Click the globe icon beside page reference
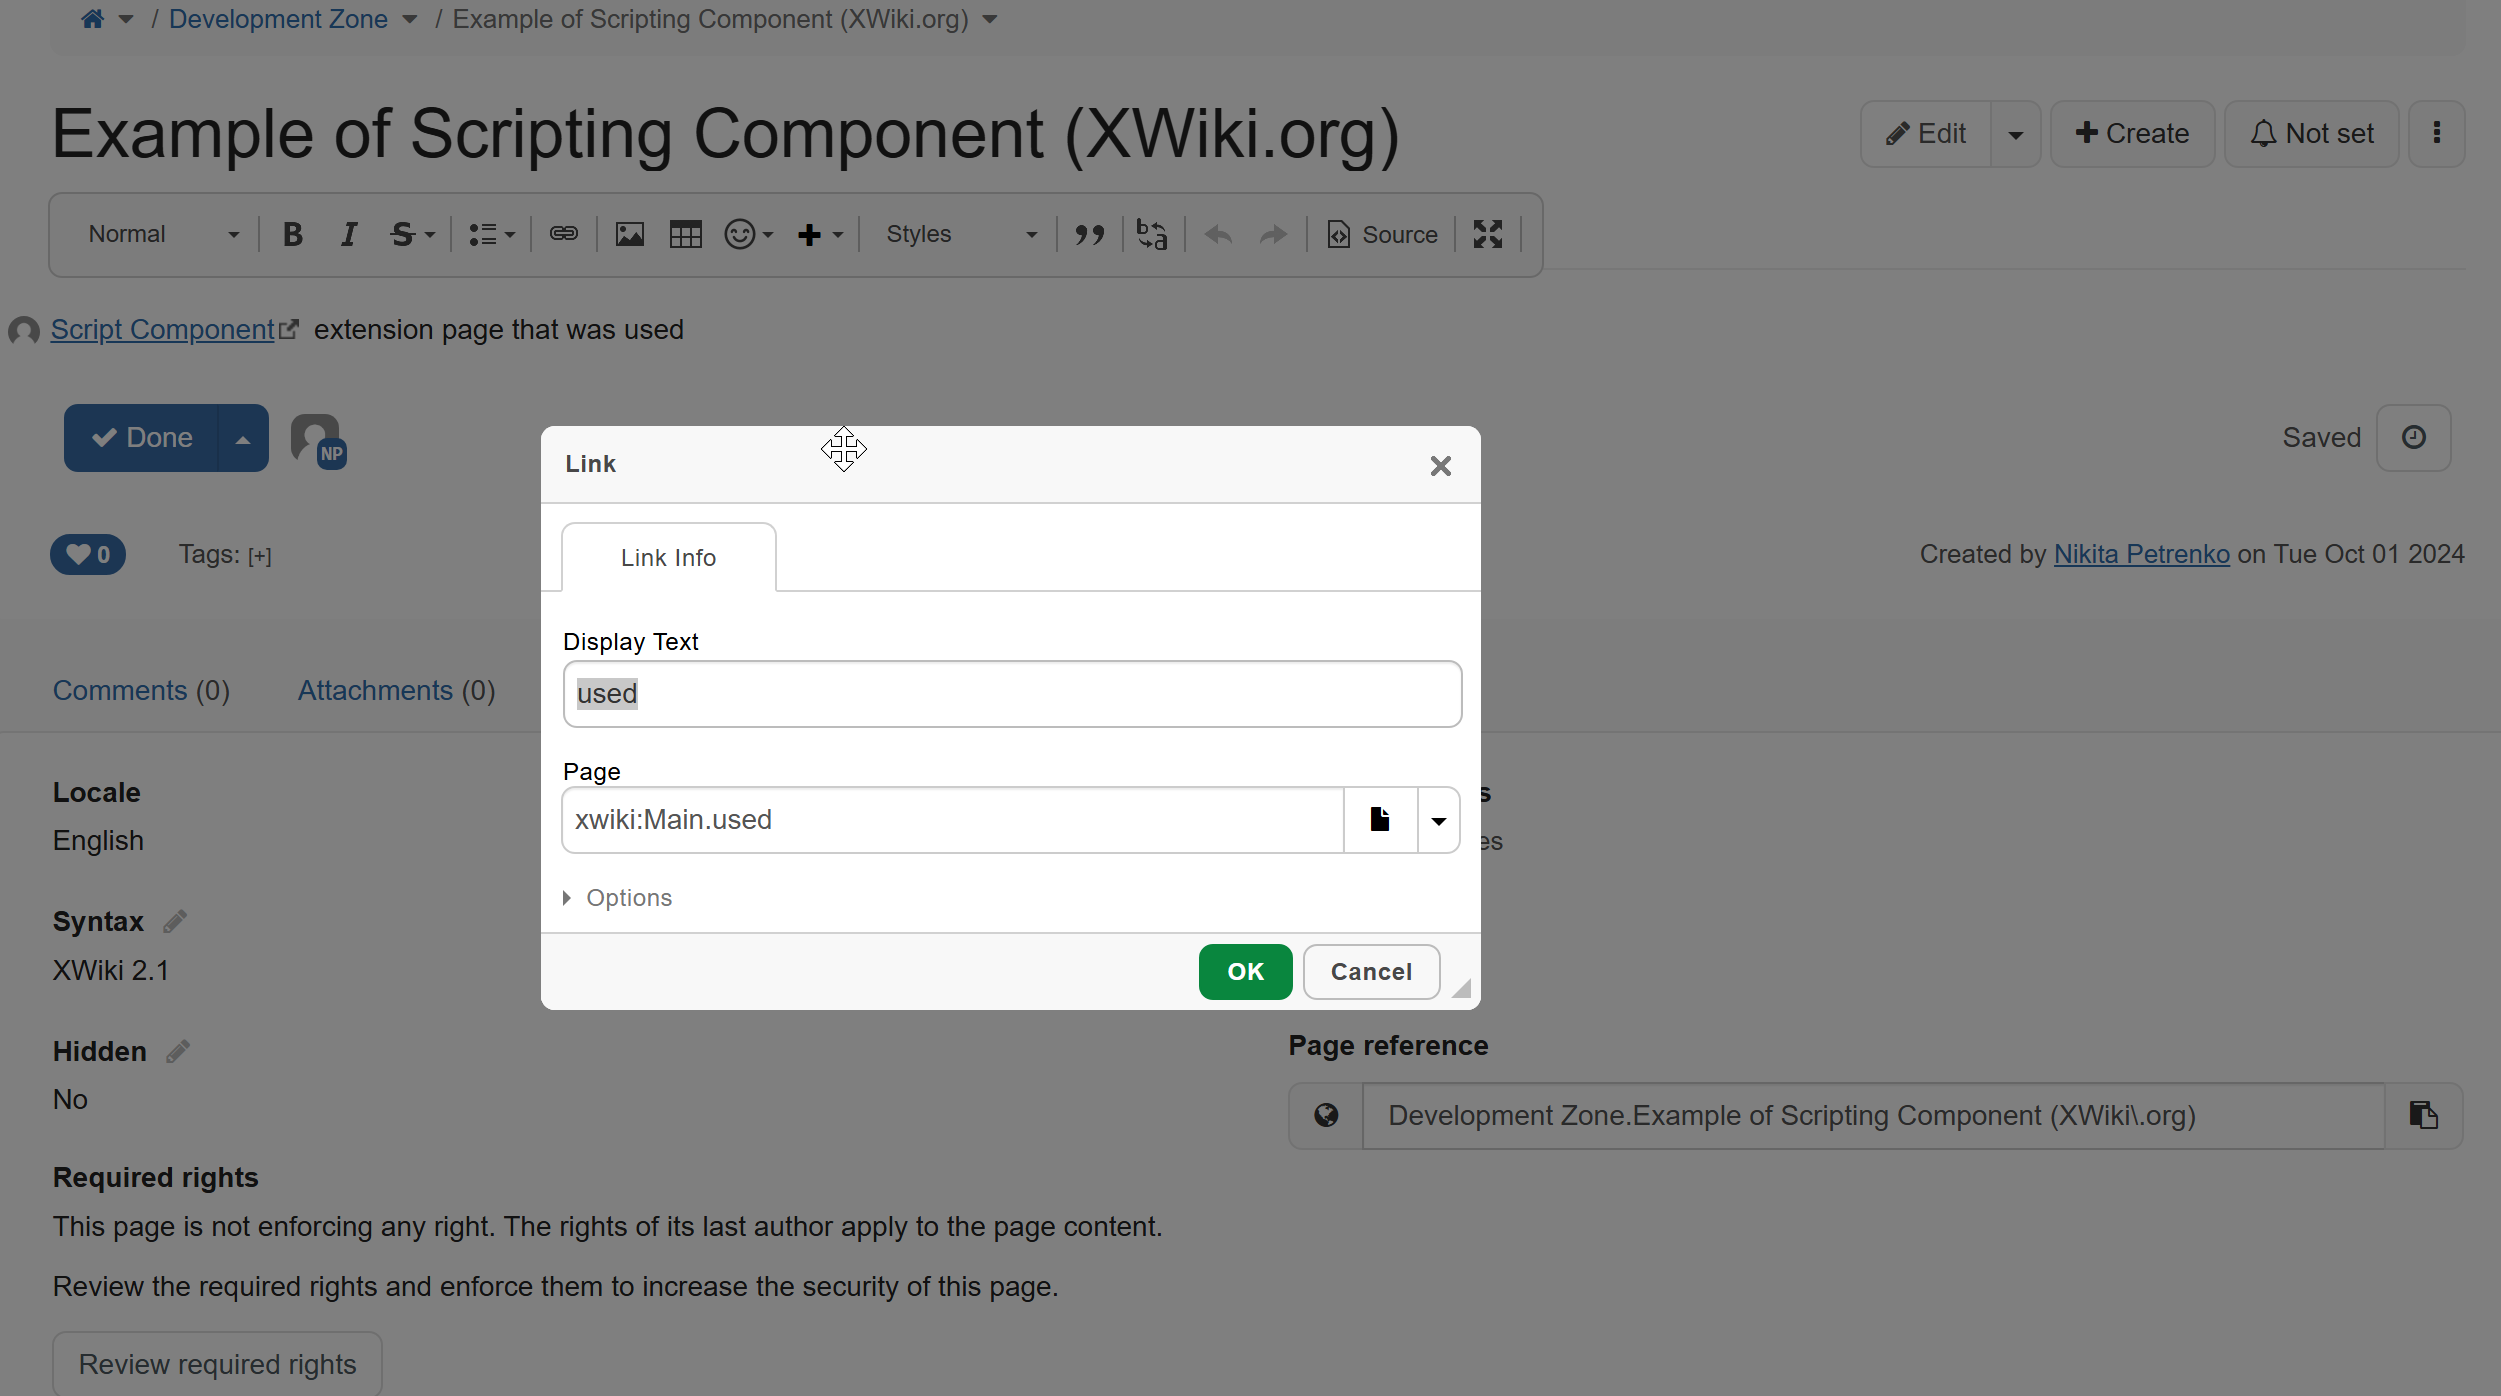Image resolution: width=2501 pixels, height=1396 pixels. (x=1326, y=1116)
